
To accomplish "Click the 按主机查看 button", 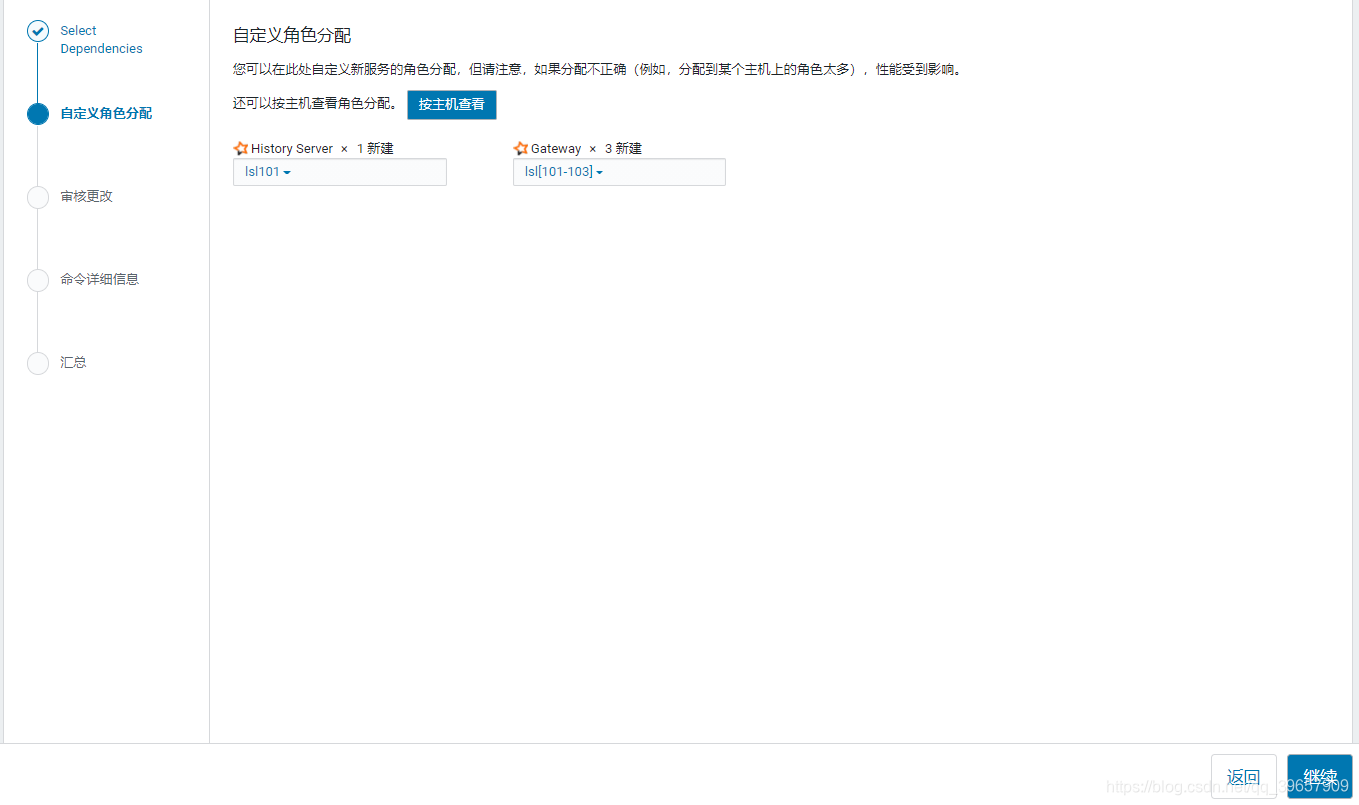I will tap(452, 104).
